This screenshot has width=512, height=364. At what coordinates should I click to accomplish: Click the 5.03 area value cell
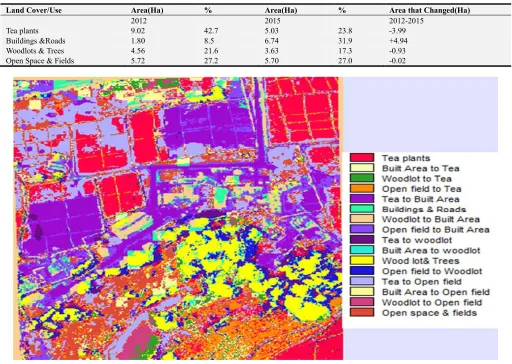tap(272, 31)
